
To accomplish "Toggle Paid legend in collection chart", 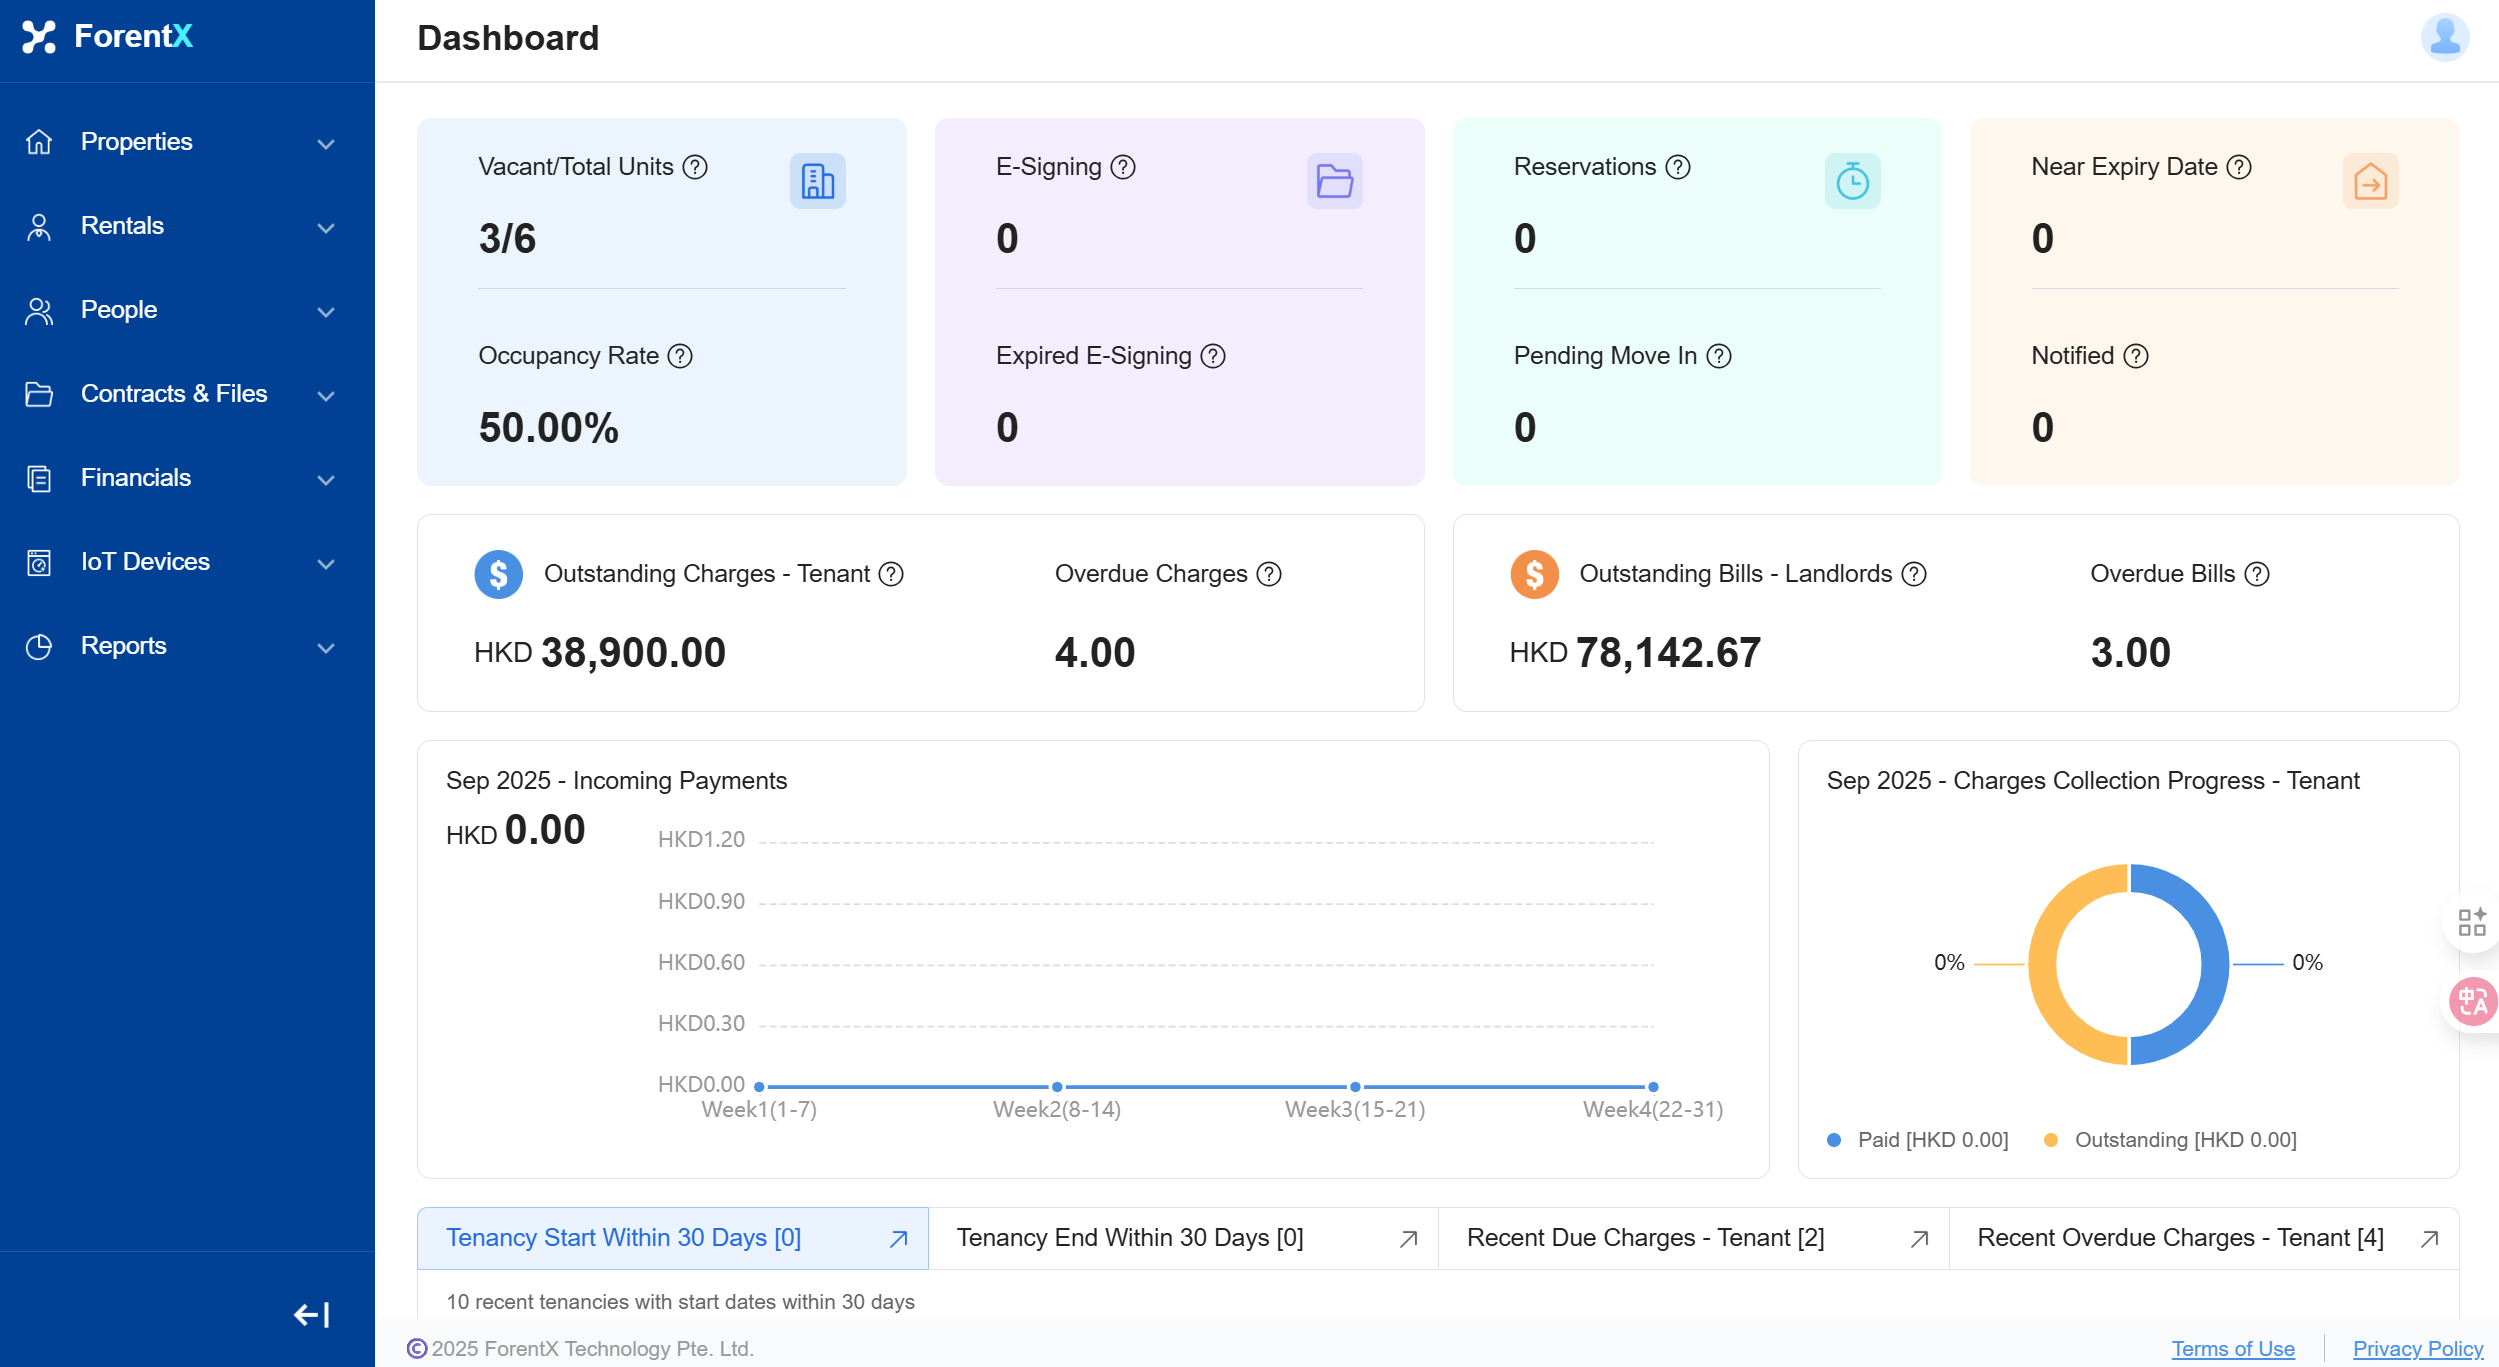I will [1918, 1140].
